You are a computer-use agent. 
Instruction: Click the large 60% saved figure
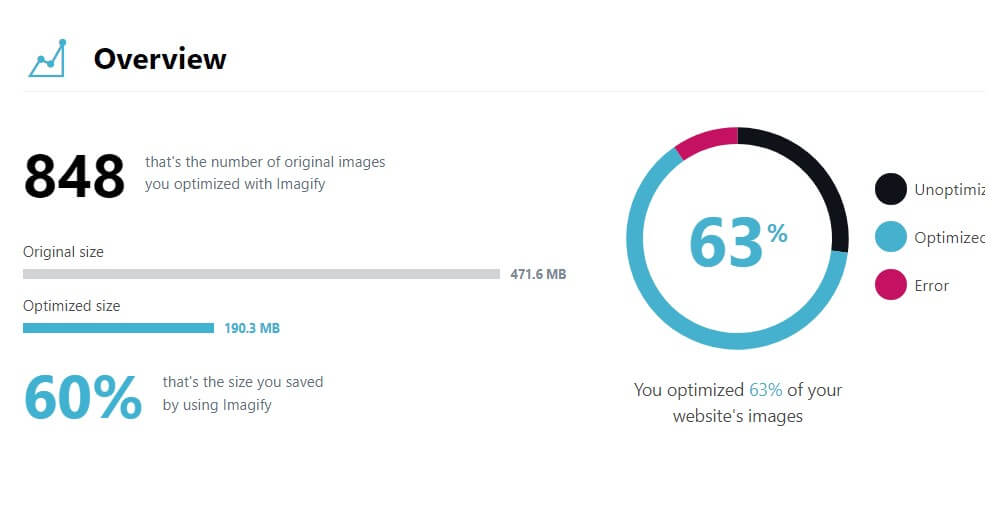(82, 397)
